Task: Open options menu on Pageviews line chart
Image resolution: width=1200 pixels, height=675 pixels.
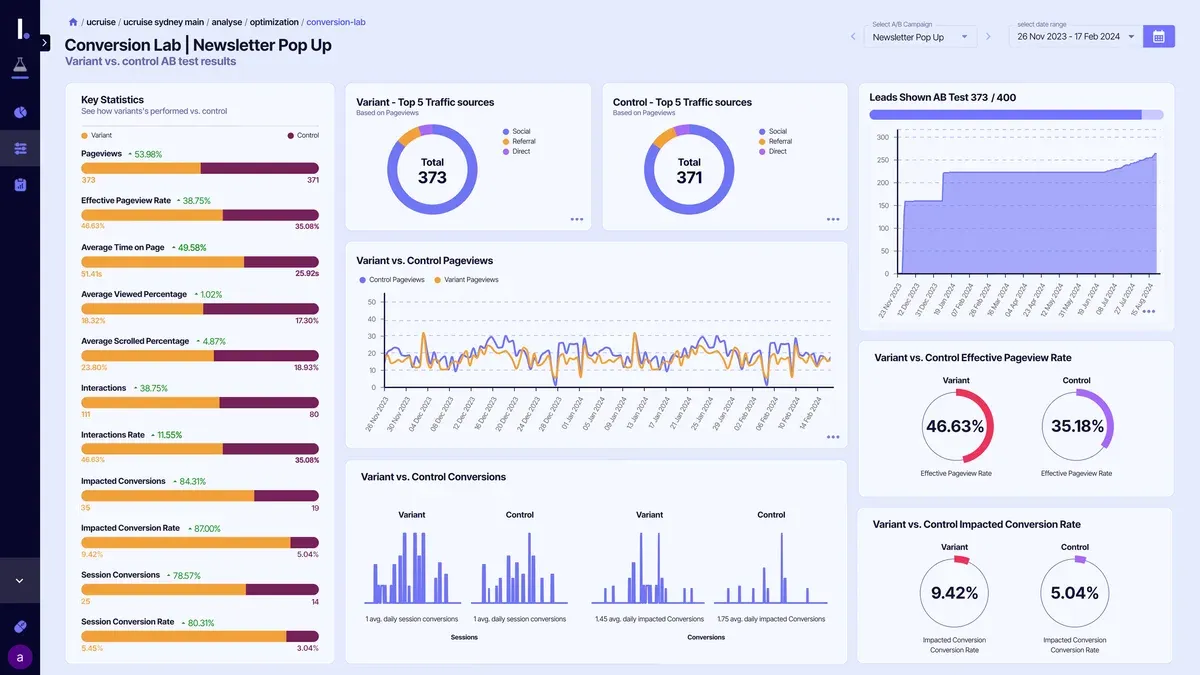Action: (x=833, y=437)
